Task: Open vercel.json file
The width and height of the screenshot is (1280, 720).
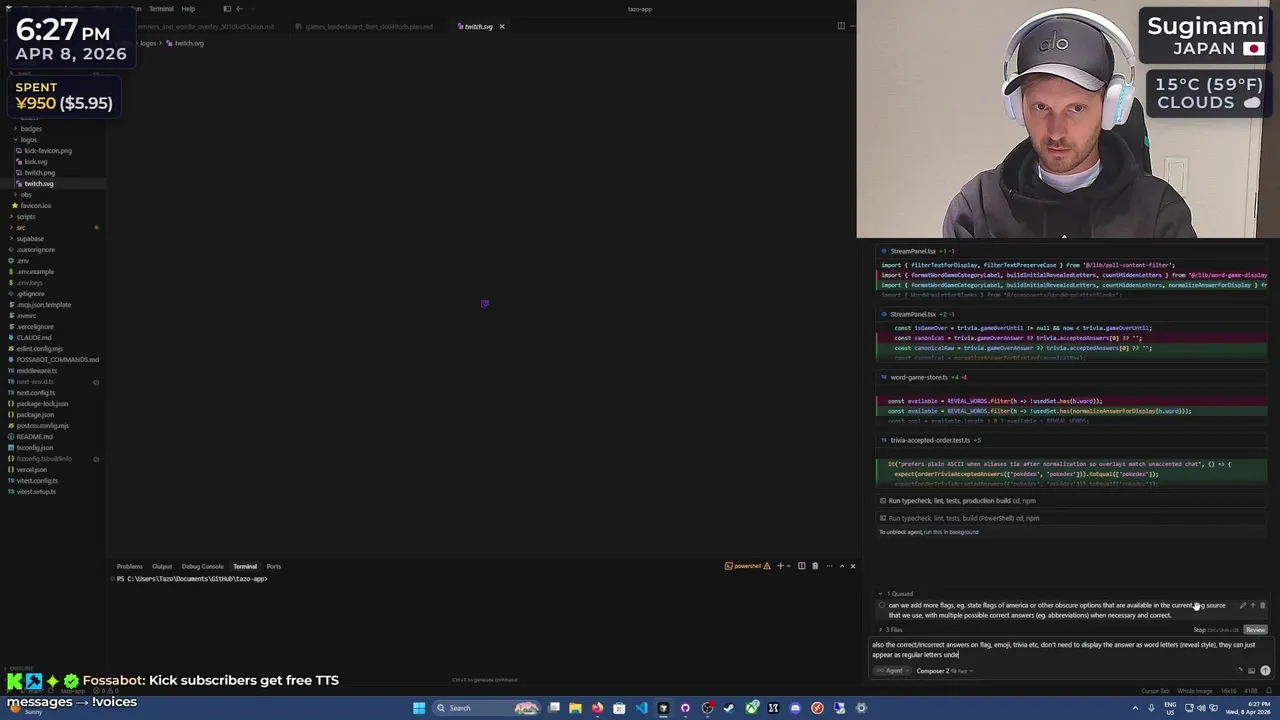Action: point(31,470)
